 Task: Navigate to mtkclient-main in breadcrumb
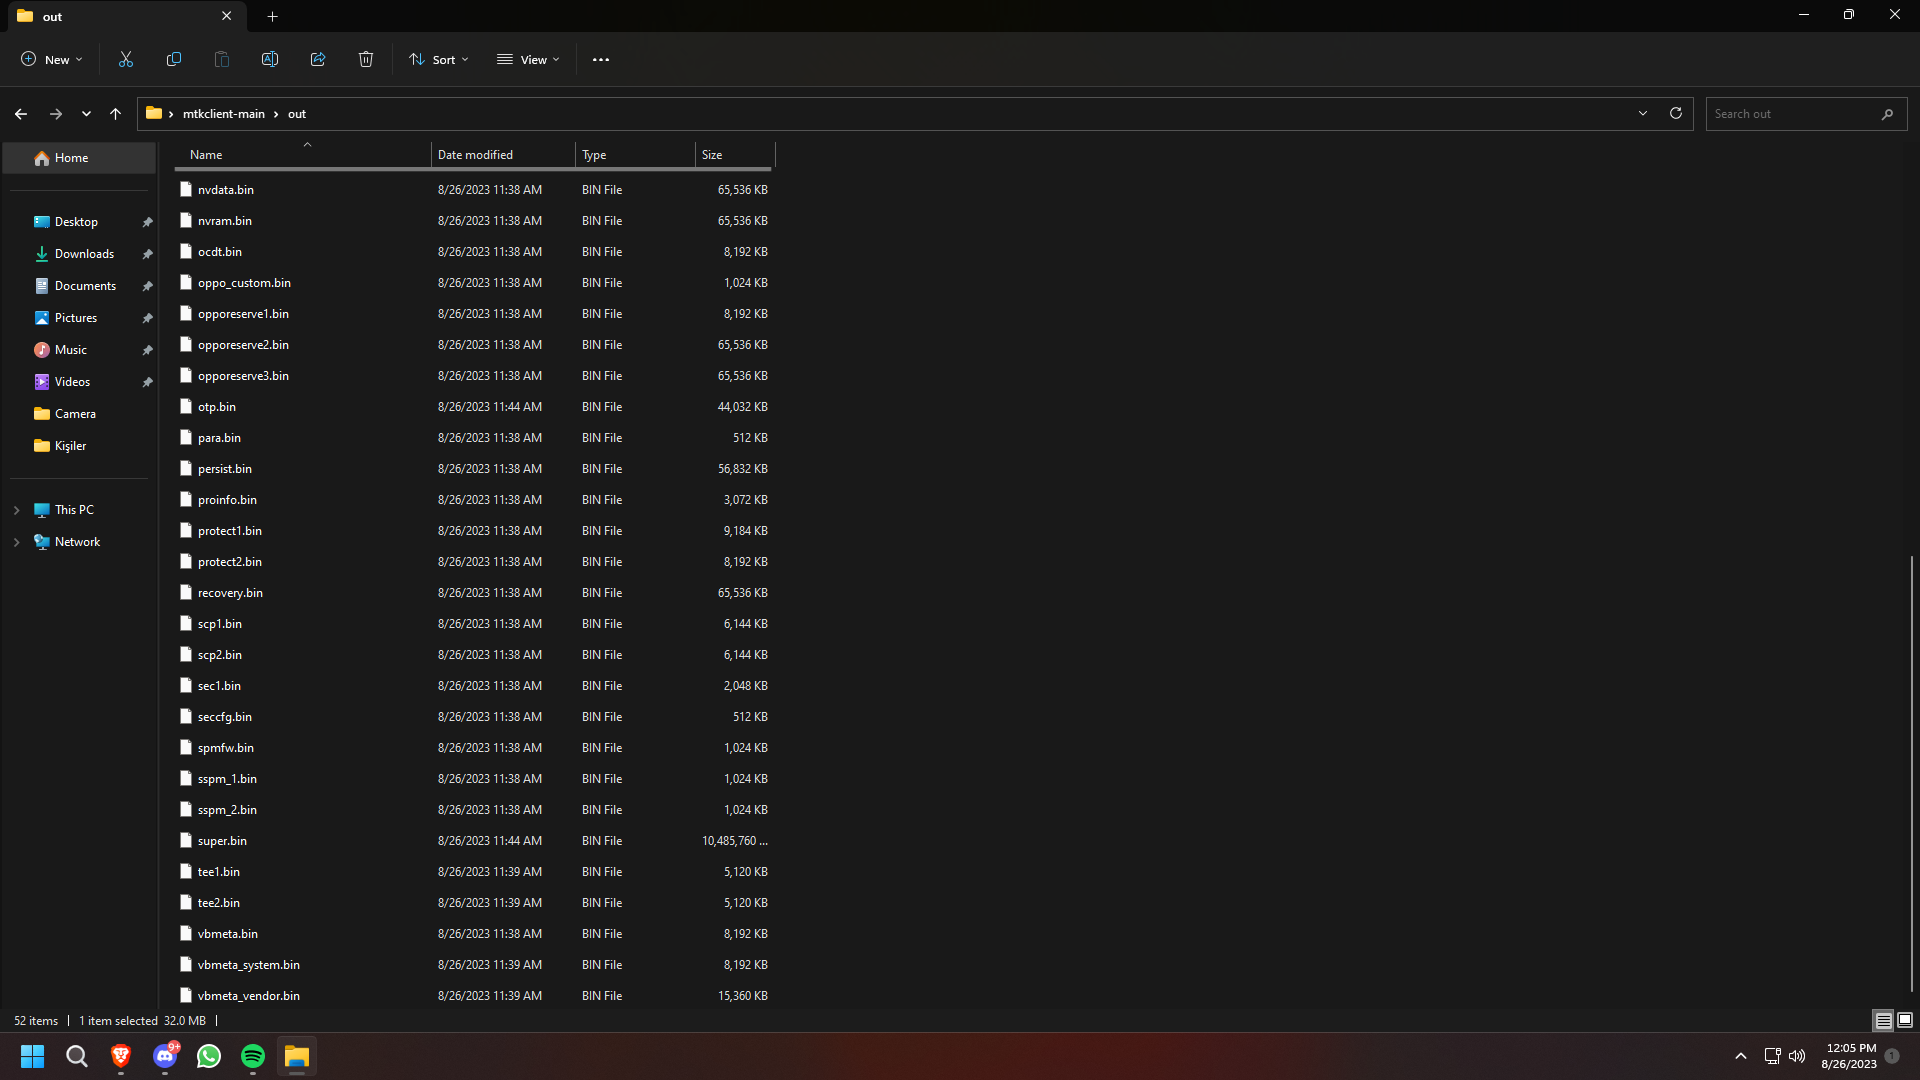[x=224, y=114]
